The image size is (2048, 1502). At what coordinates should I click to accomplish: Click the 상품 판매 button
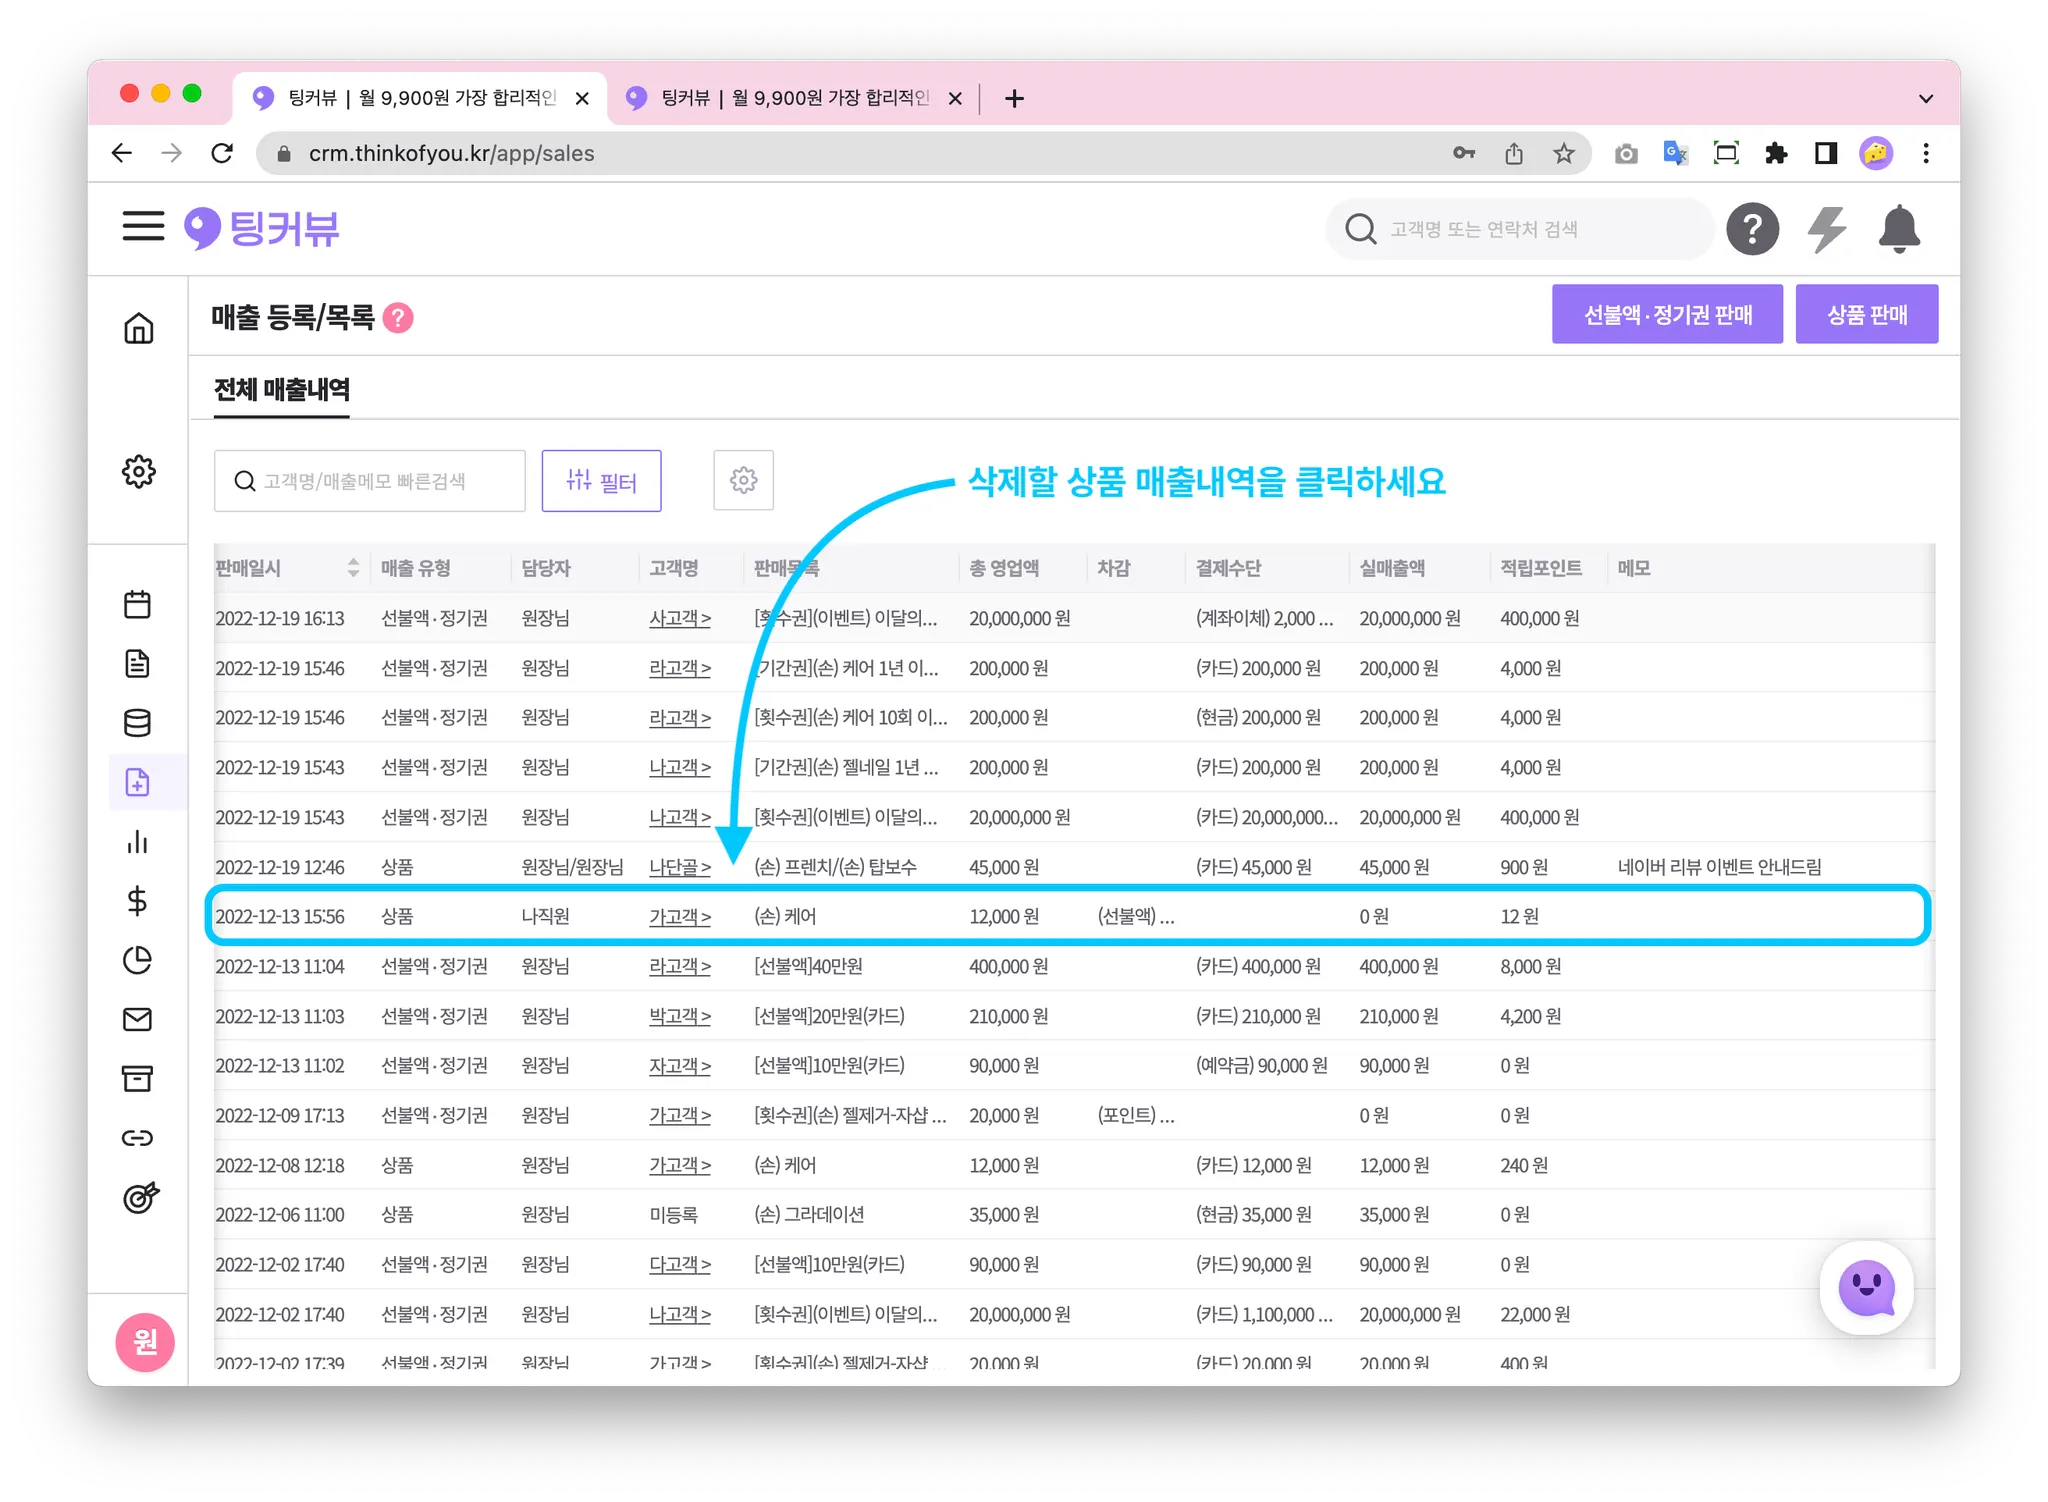(x=1866, y=314)
